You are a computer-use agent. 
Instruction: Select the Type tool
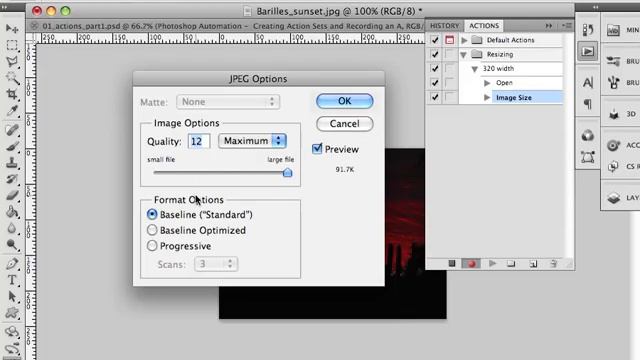pos(12,280)
